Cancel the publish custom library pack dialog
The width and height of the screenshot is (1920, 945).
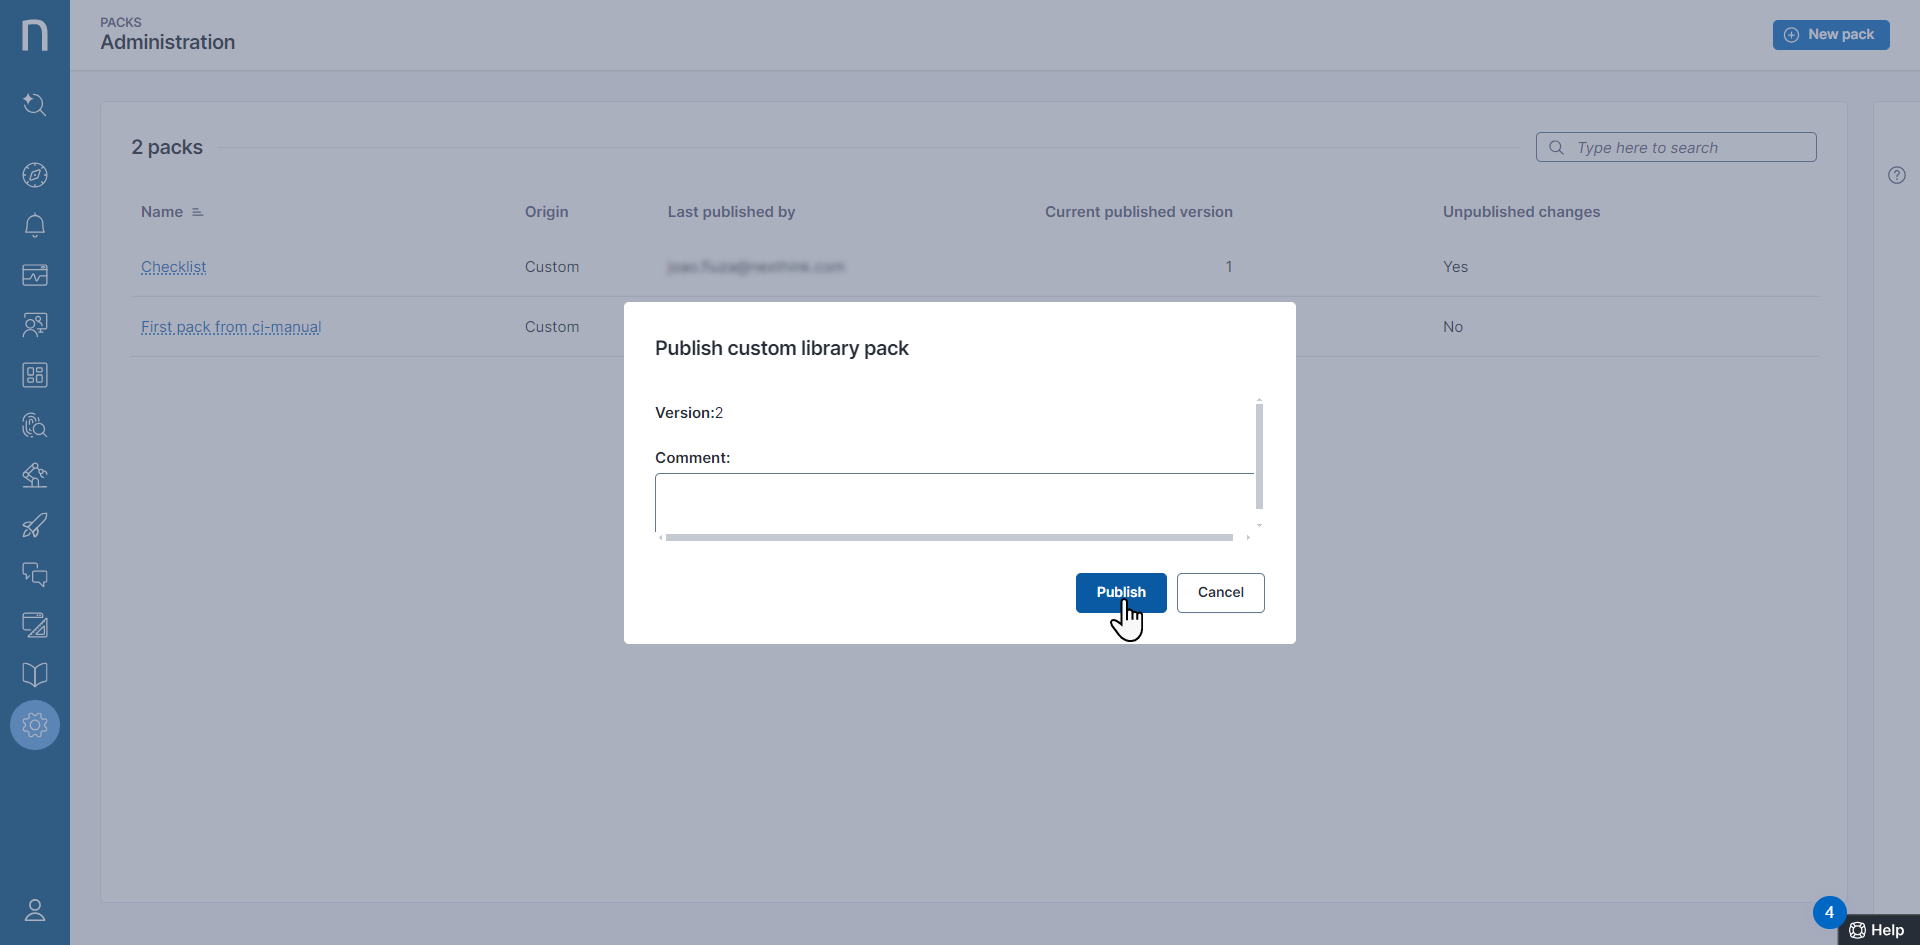(1220, 592)
